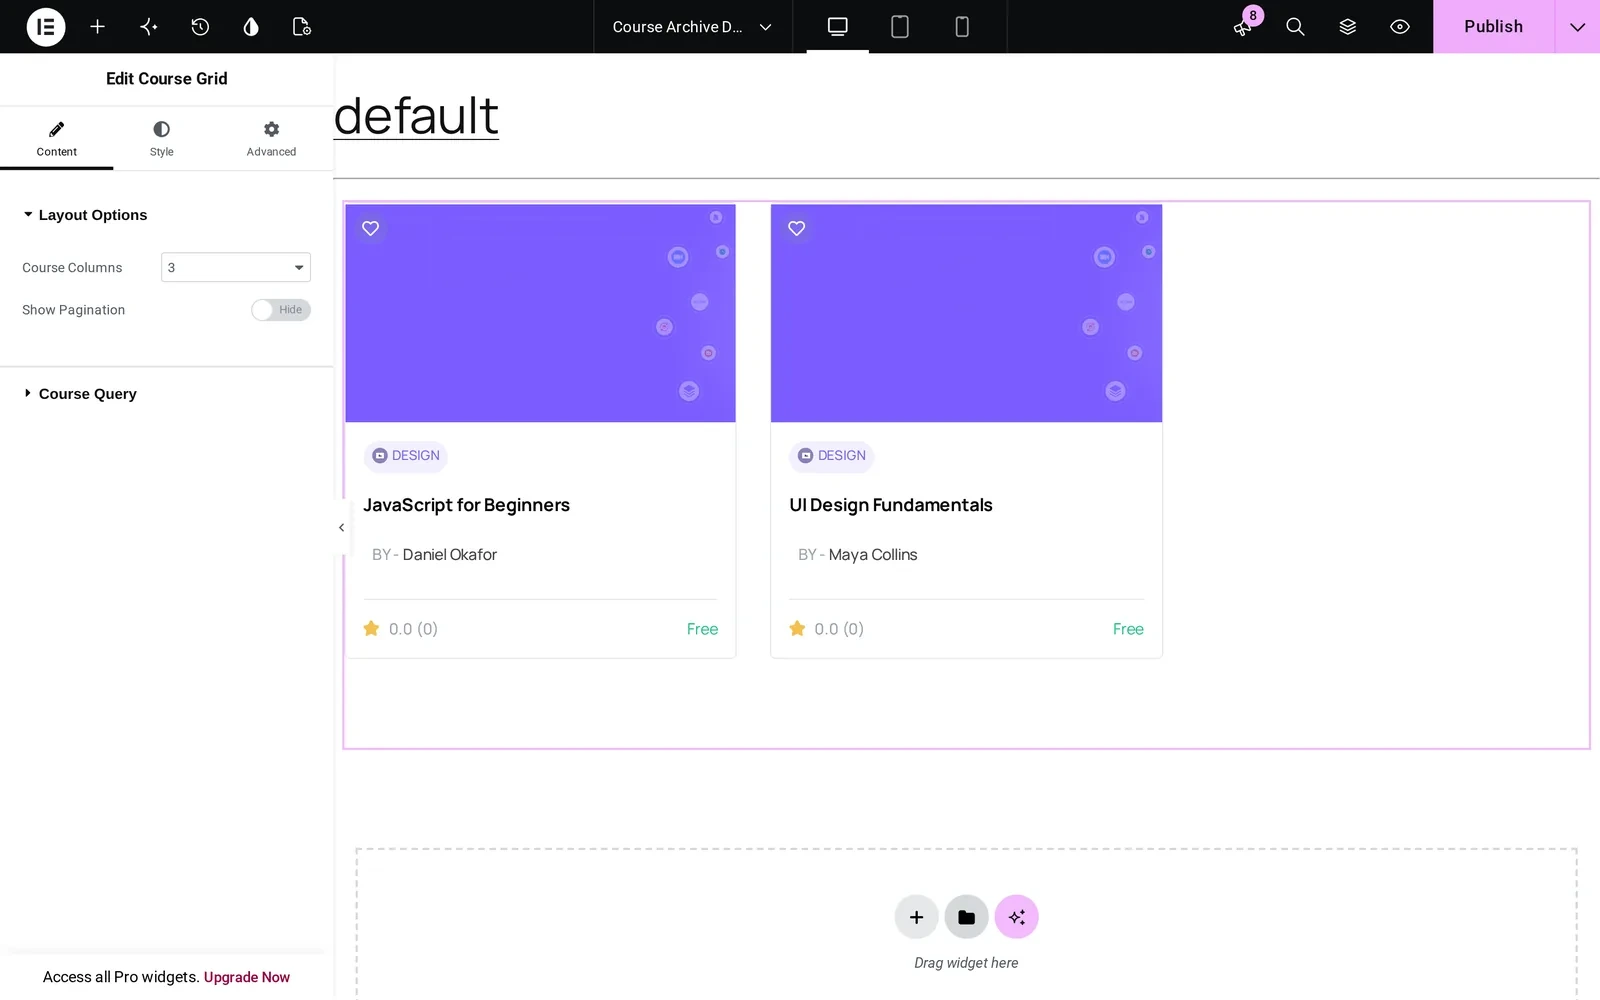Open the Elementor AI sparkle tool
The height and width of the screenshot is (1000, 1600).
[x=149, y=27]
